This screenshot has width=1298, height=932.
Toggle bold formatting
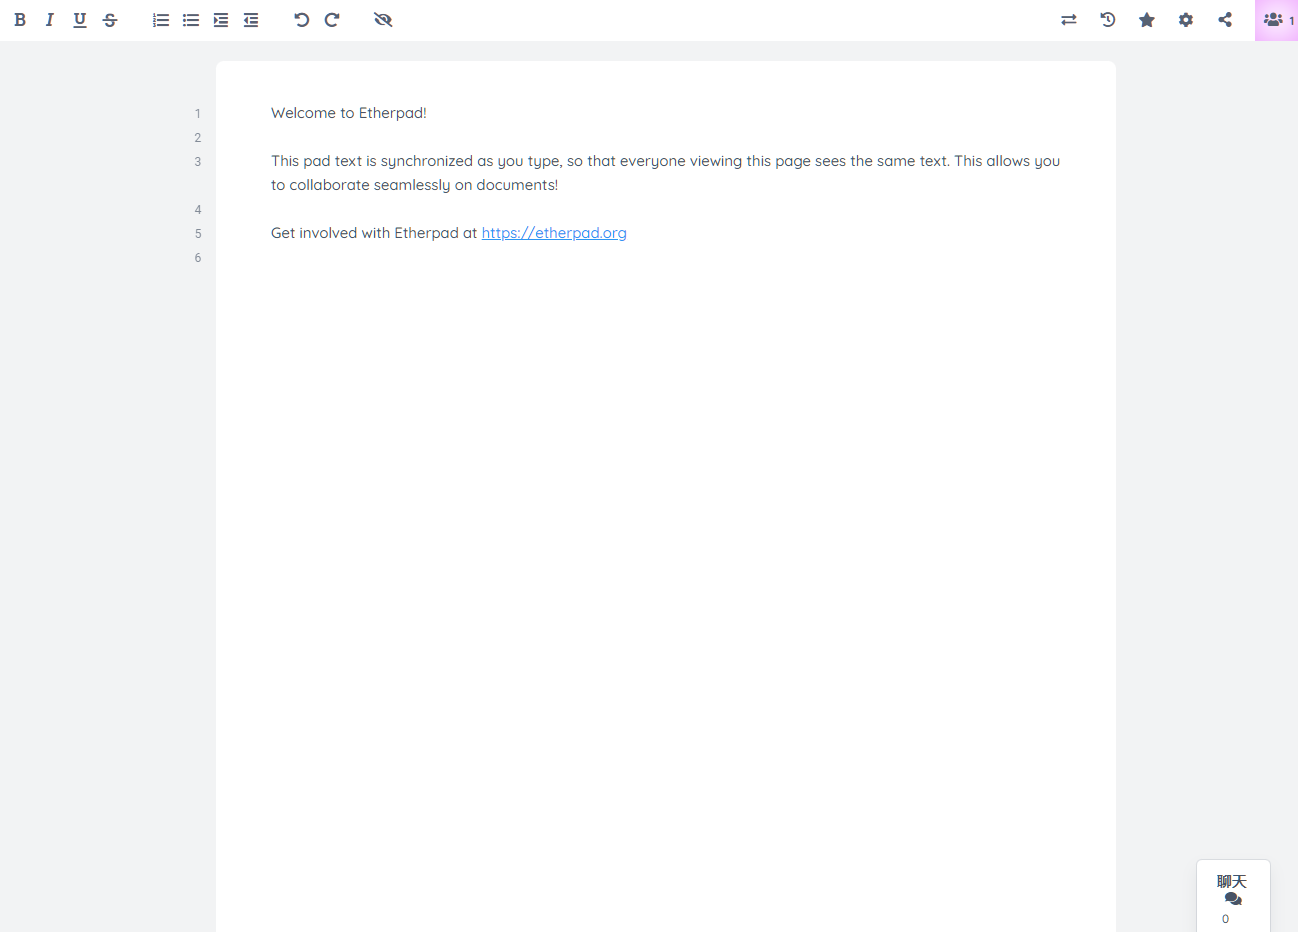click(x=20, y=20)
